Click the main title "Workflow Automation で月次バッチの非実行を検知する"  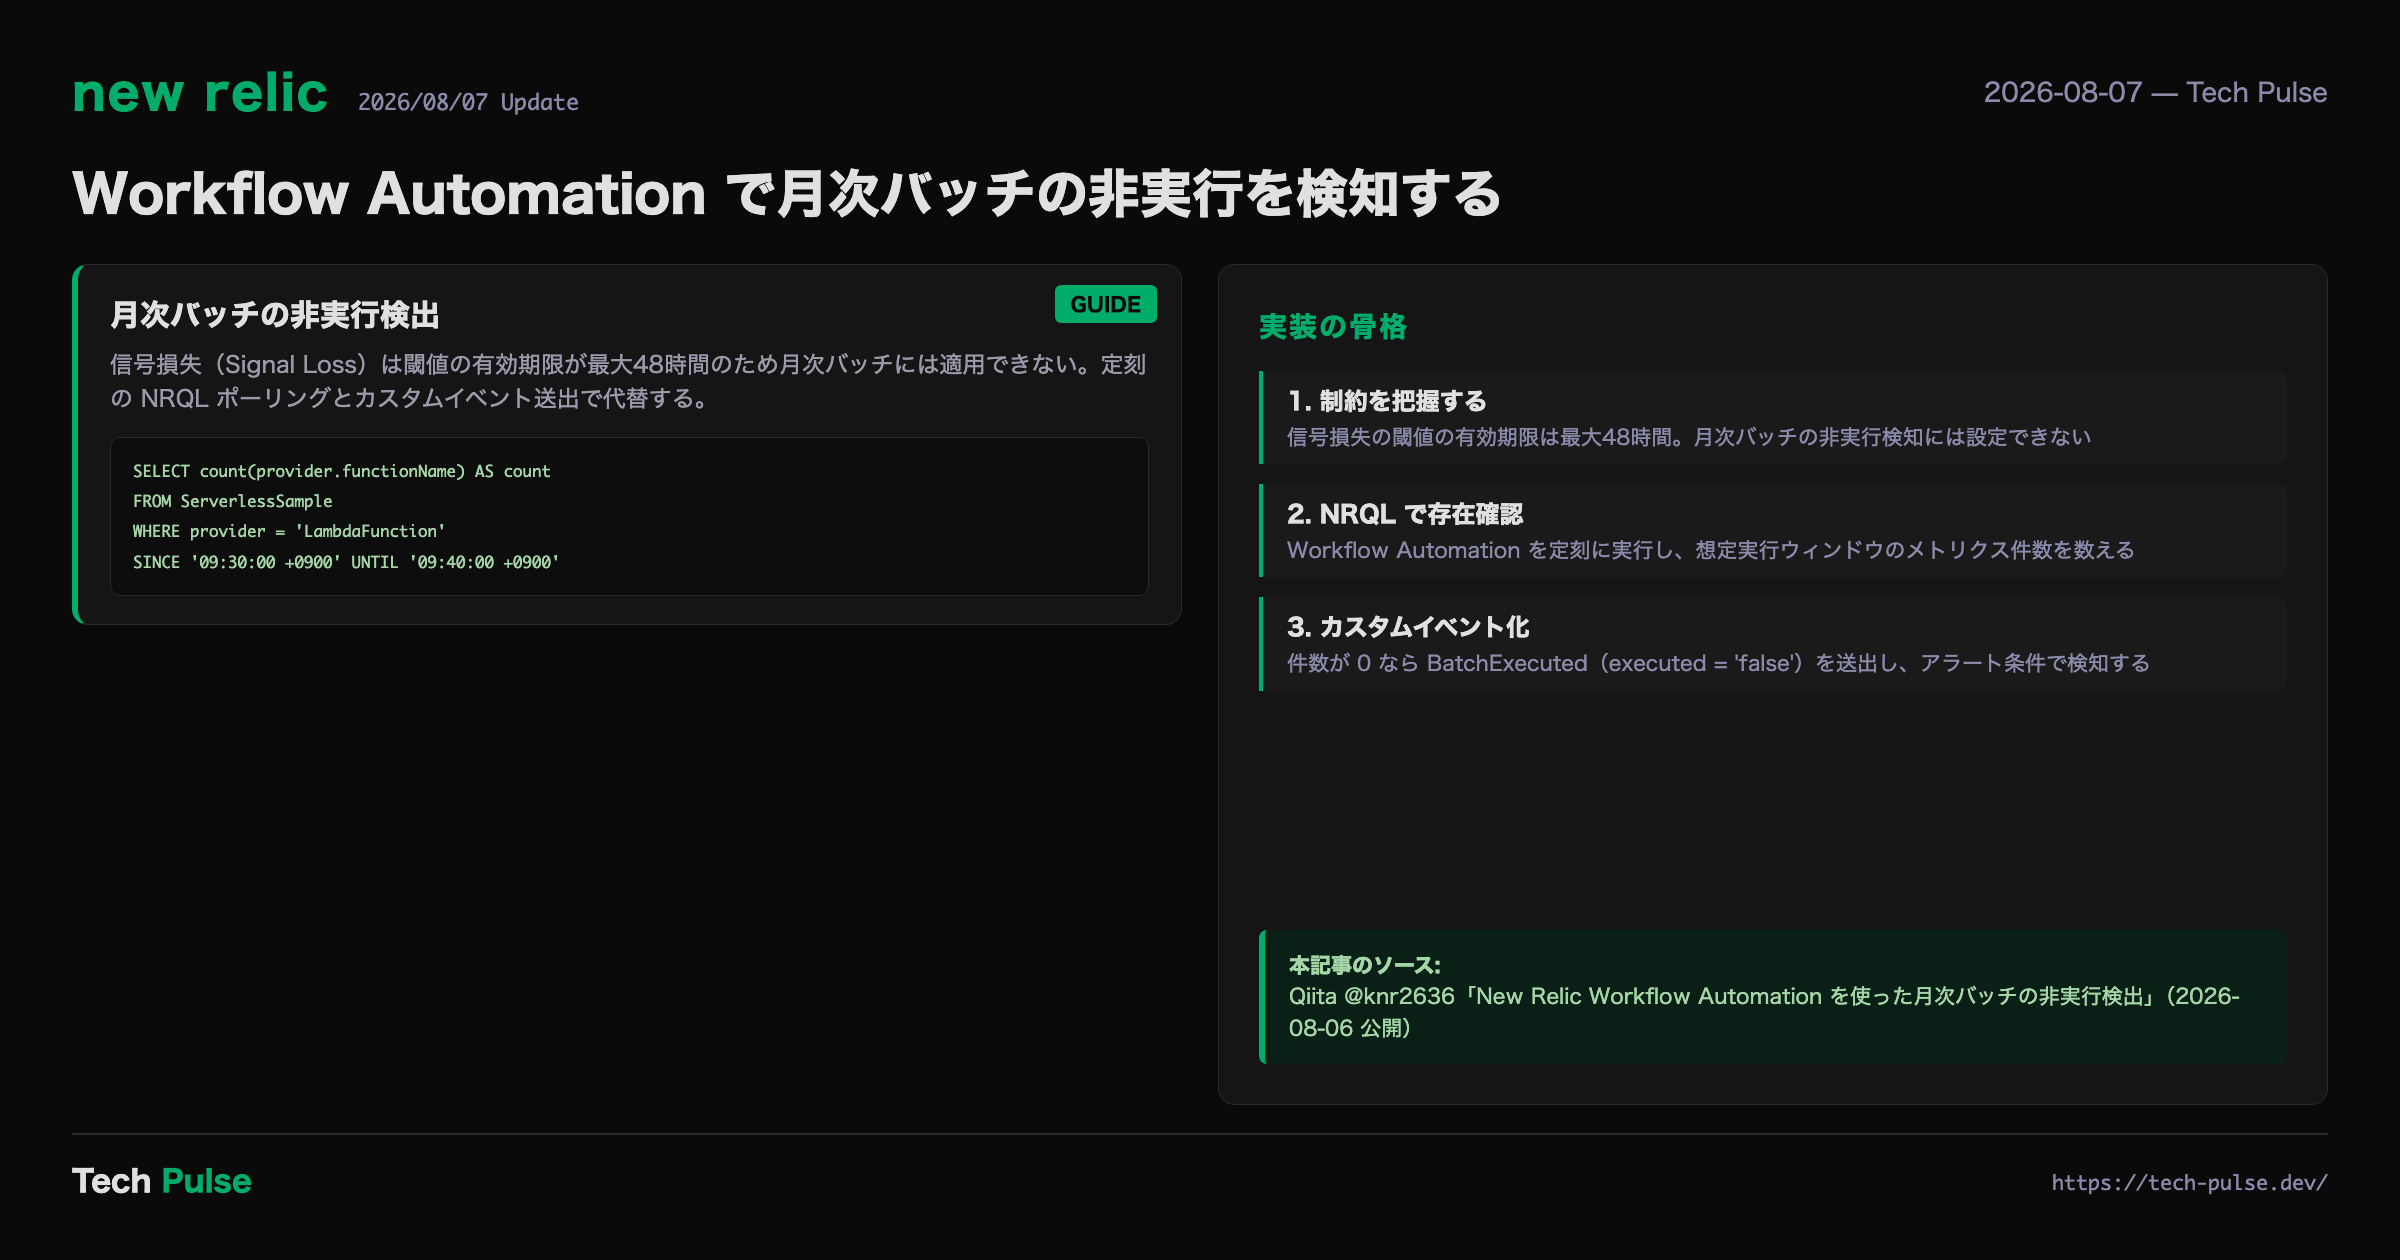click(787, 193)
